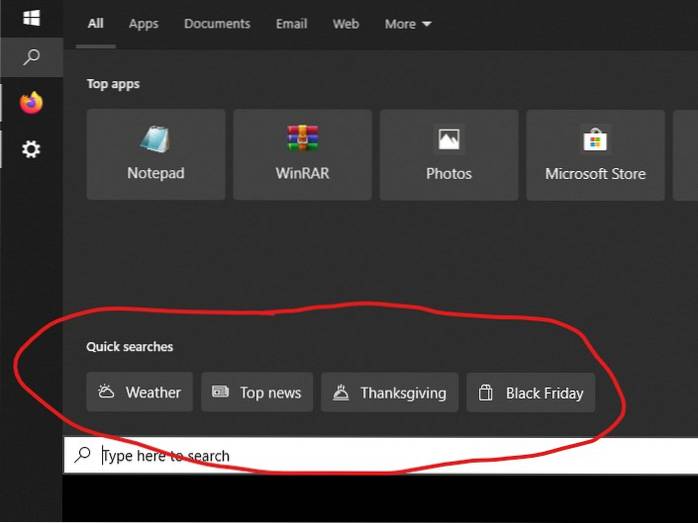Click the Top news quick search
This screenshot has width=698, height=523.
tap(257, 393)
